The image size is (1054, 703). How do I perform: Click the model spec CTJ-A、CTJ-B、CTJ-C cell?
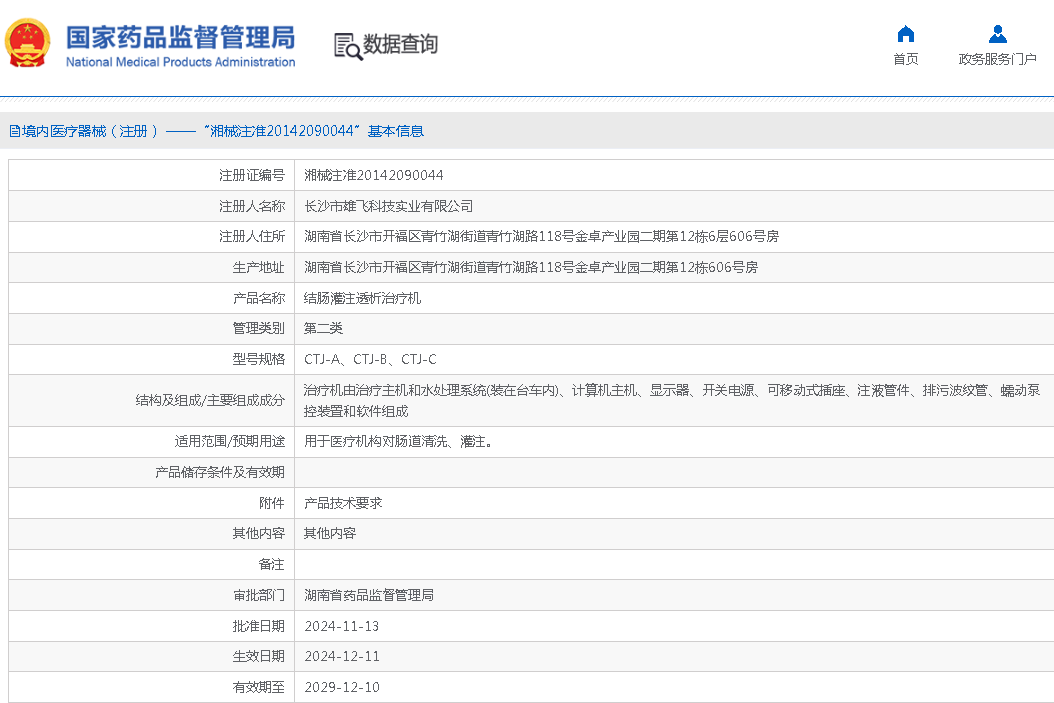pyautogui.click(x=370, y=359)
